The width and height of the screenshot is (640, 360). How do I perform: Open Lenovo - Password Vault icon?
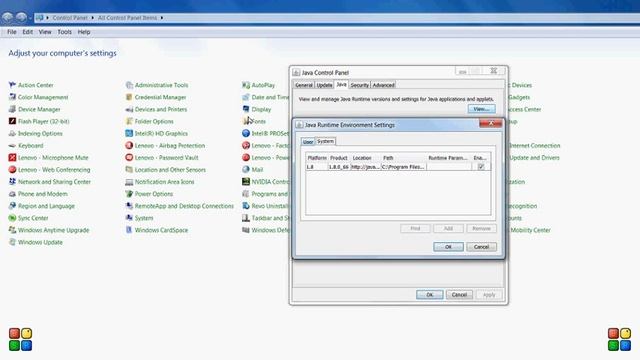(129, 158)
